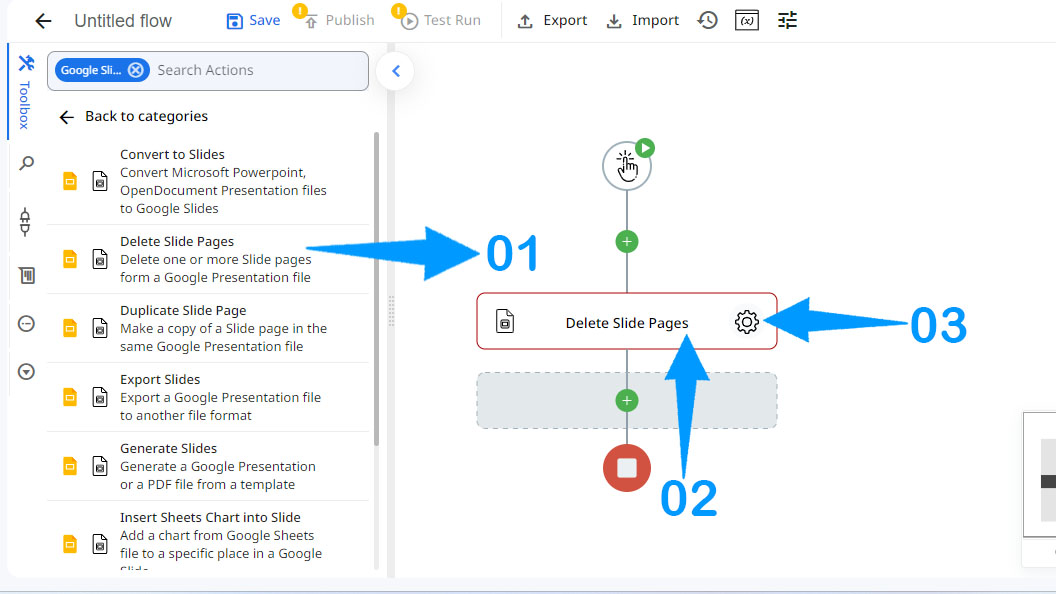Click green play badge on trigger node
The image size is (1056, 594).
click(645, 148)
